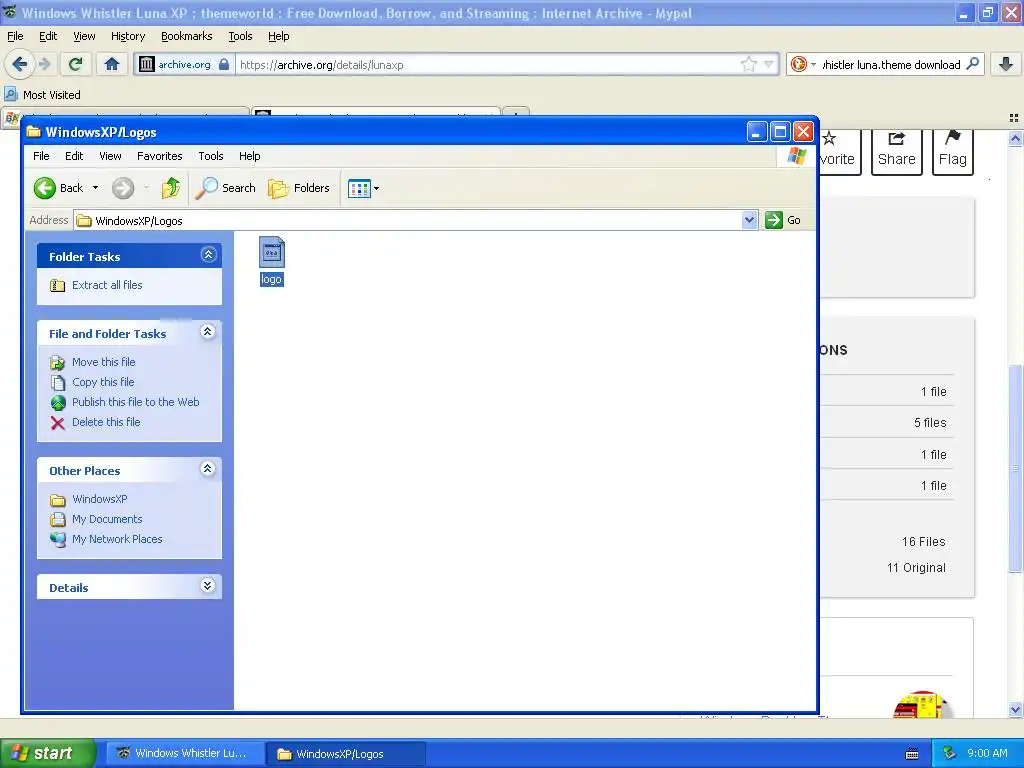Open the URL history dropdown arrow in browser

click(769, 64)
